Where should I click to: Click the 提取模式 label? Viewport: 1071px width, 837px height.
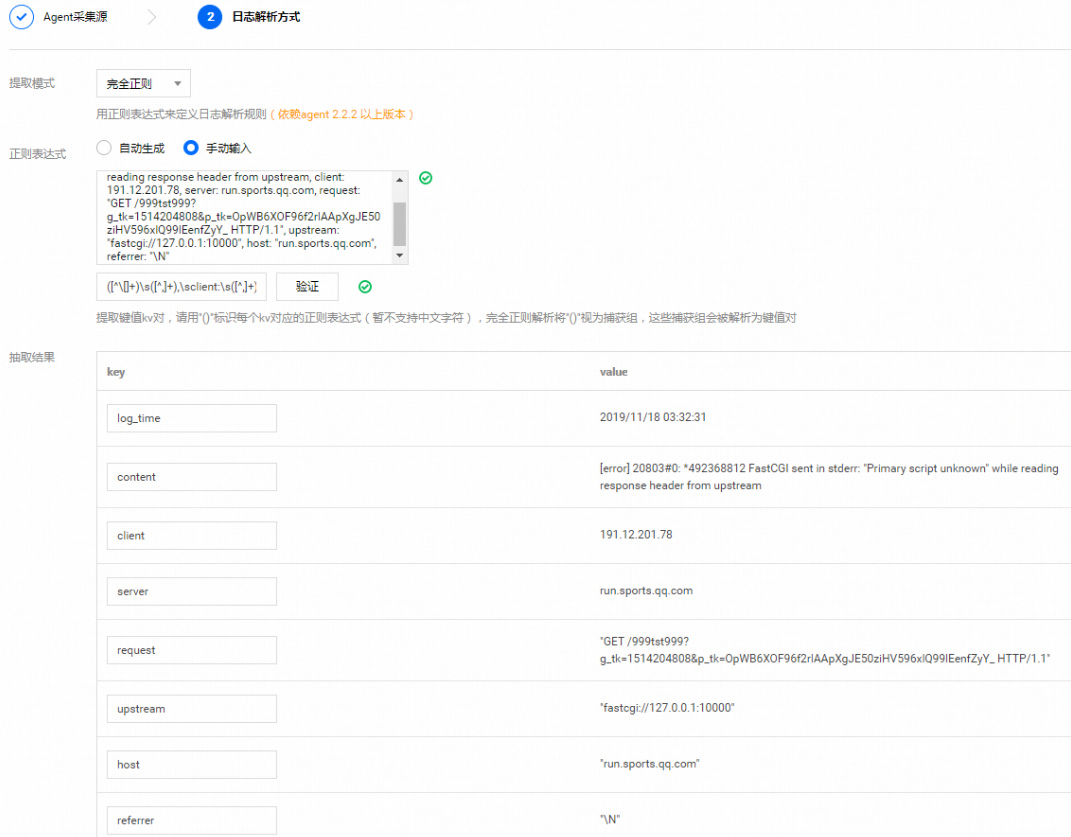point(32,83)
